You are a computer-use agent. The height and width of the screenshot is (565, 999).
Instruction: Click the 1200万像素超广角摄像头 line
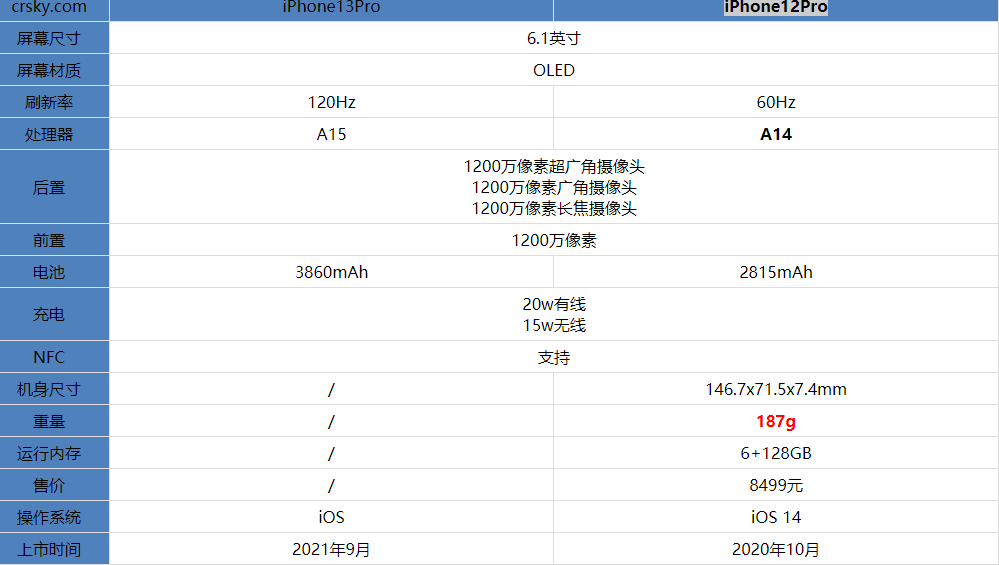(554, 166)
